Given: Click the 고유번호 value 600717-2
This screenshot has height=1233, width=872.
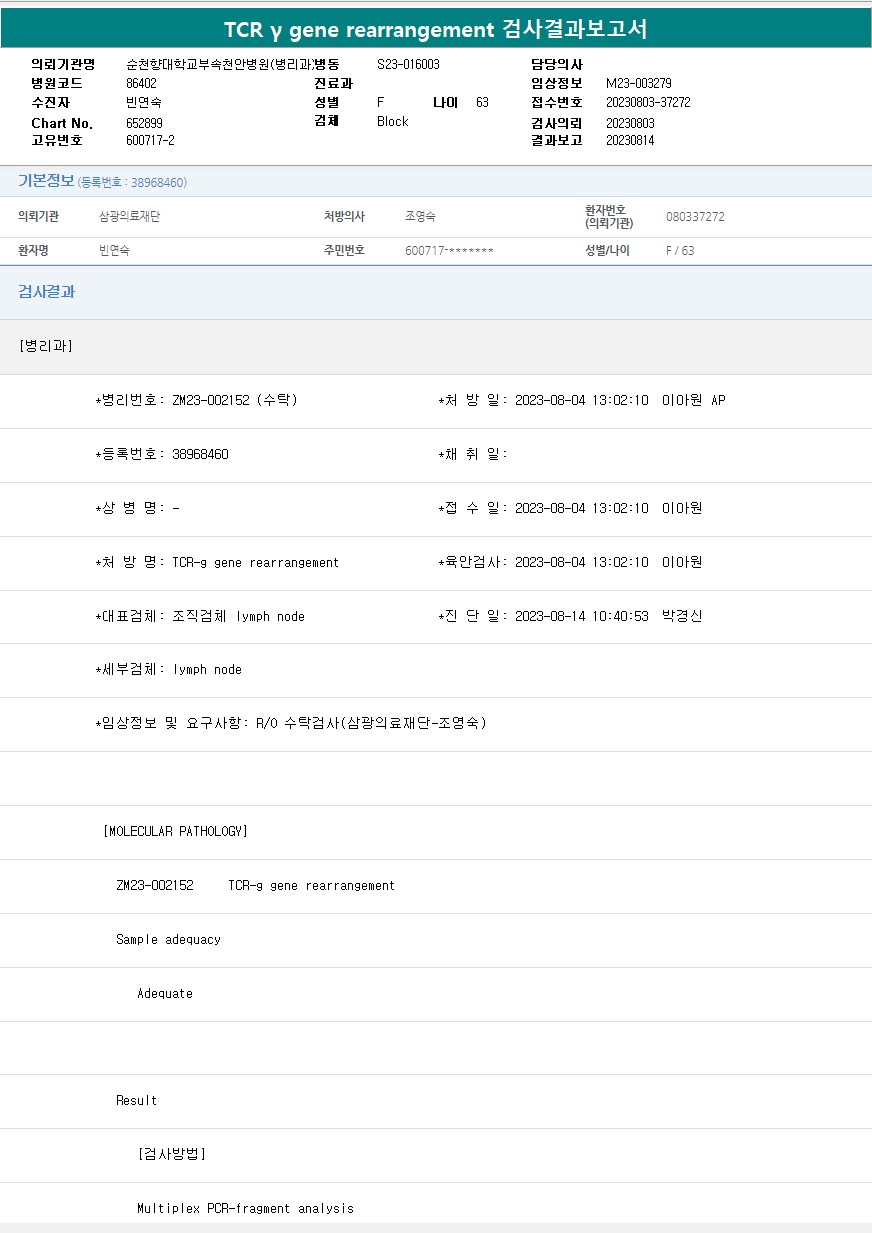Looking at the screenshot, I should tap(150, 140).
